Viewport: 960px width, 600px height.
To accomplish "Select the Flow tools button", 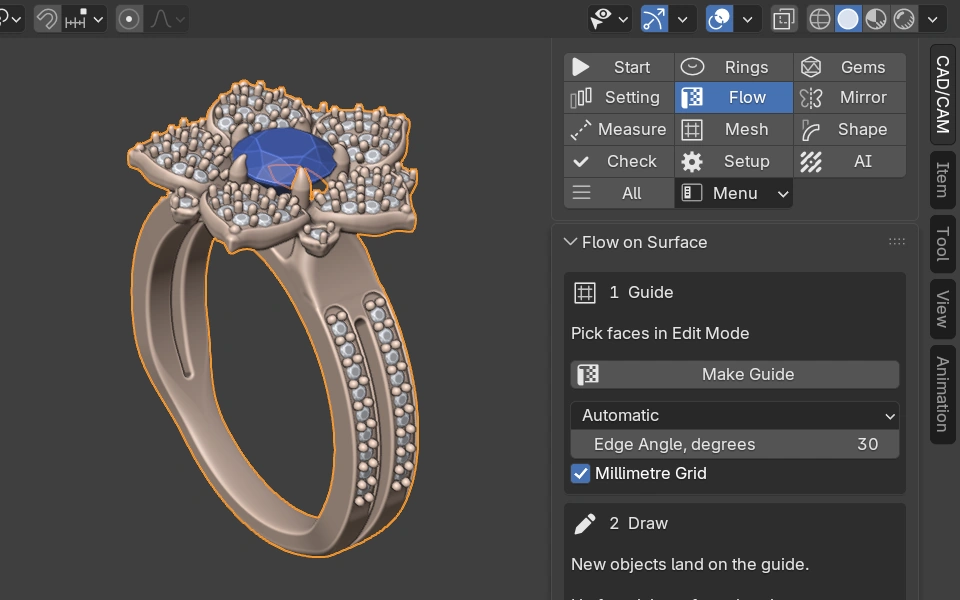I will pos(733,97).
